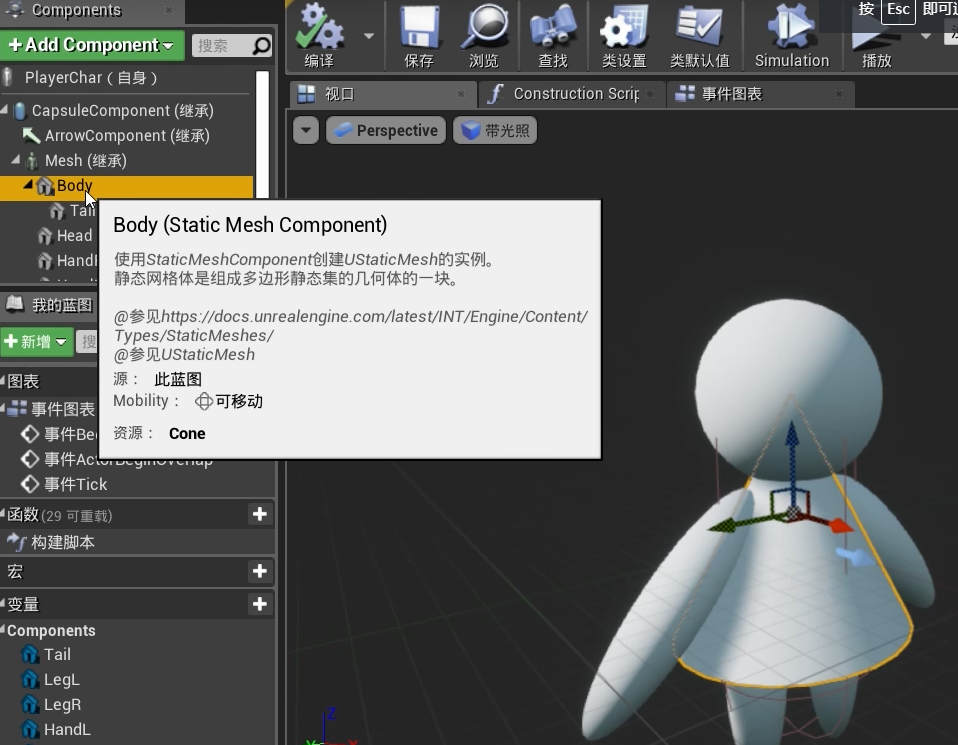Screen dimensions: 958x745
Task: Open Class Settings (类设置) icon
Action: pyautogui.click(x=624, y=30)
